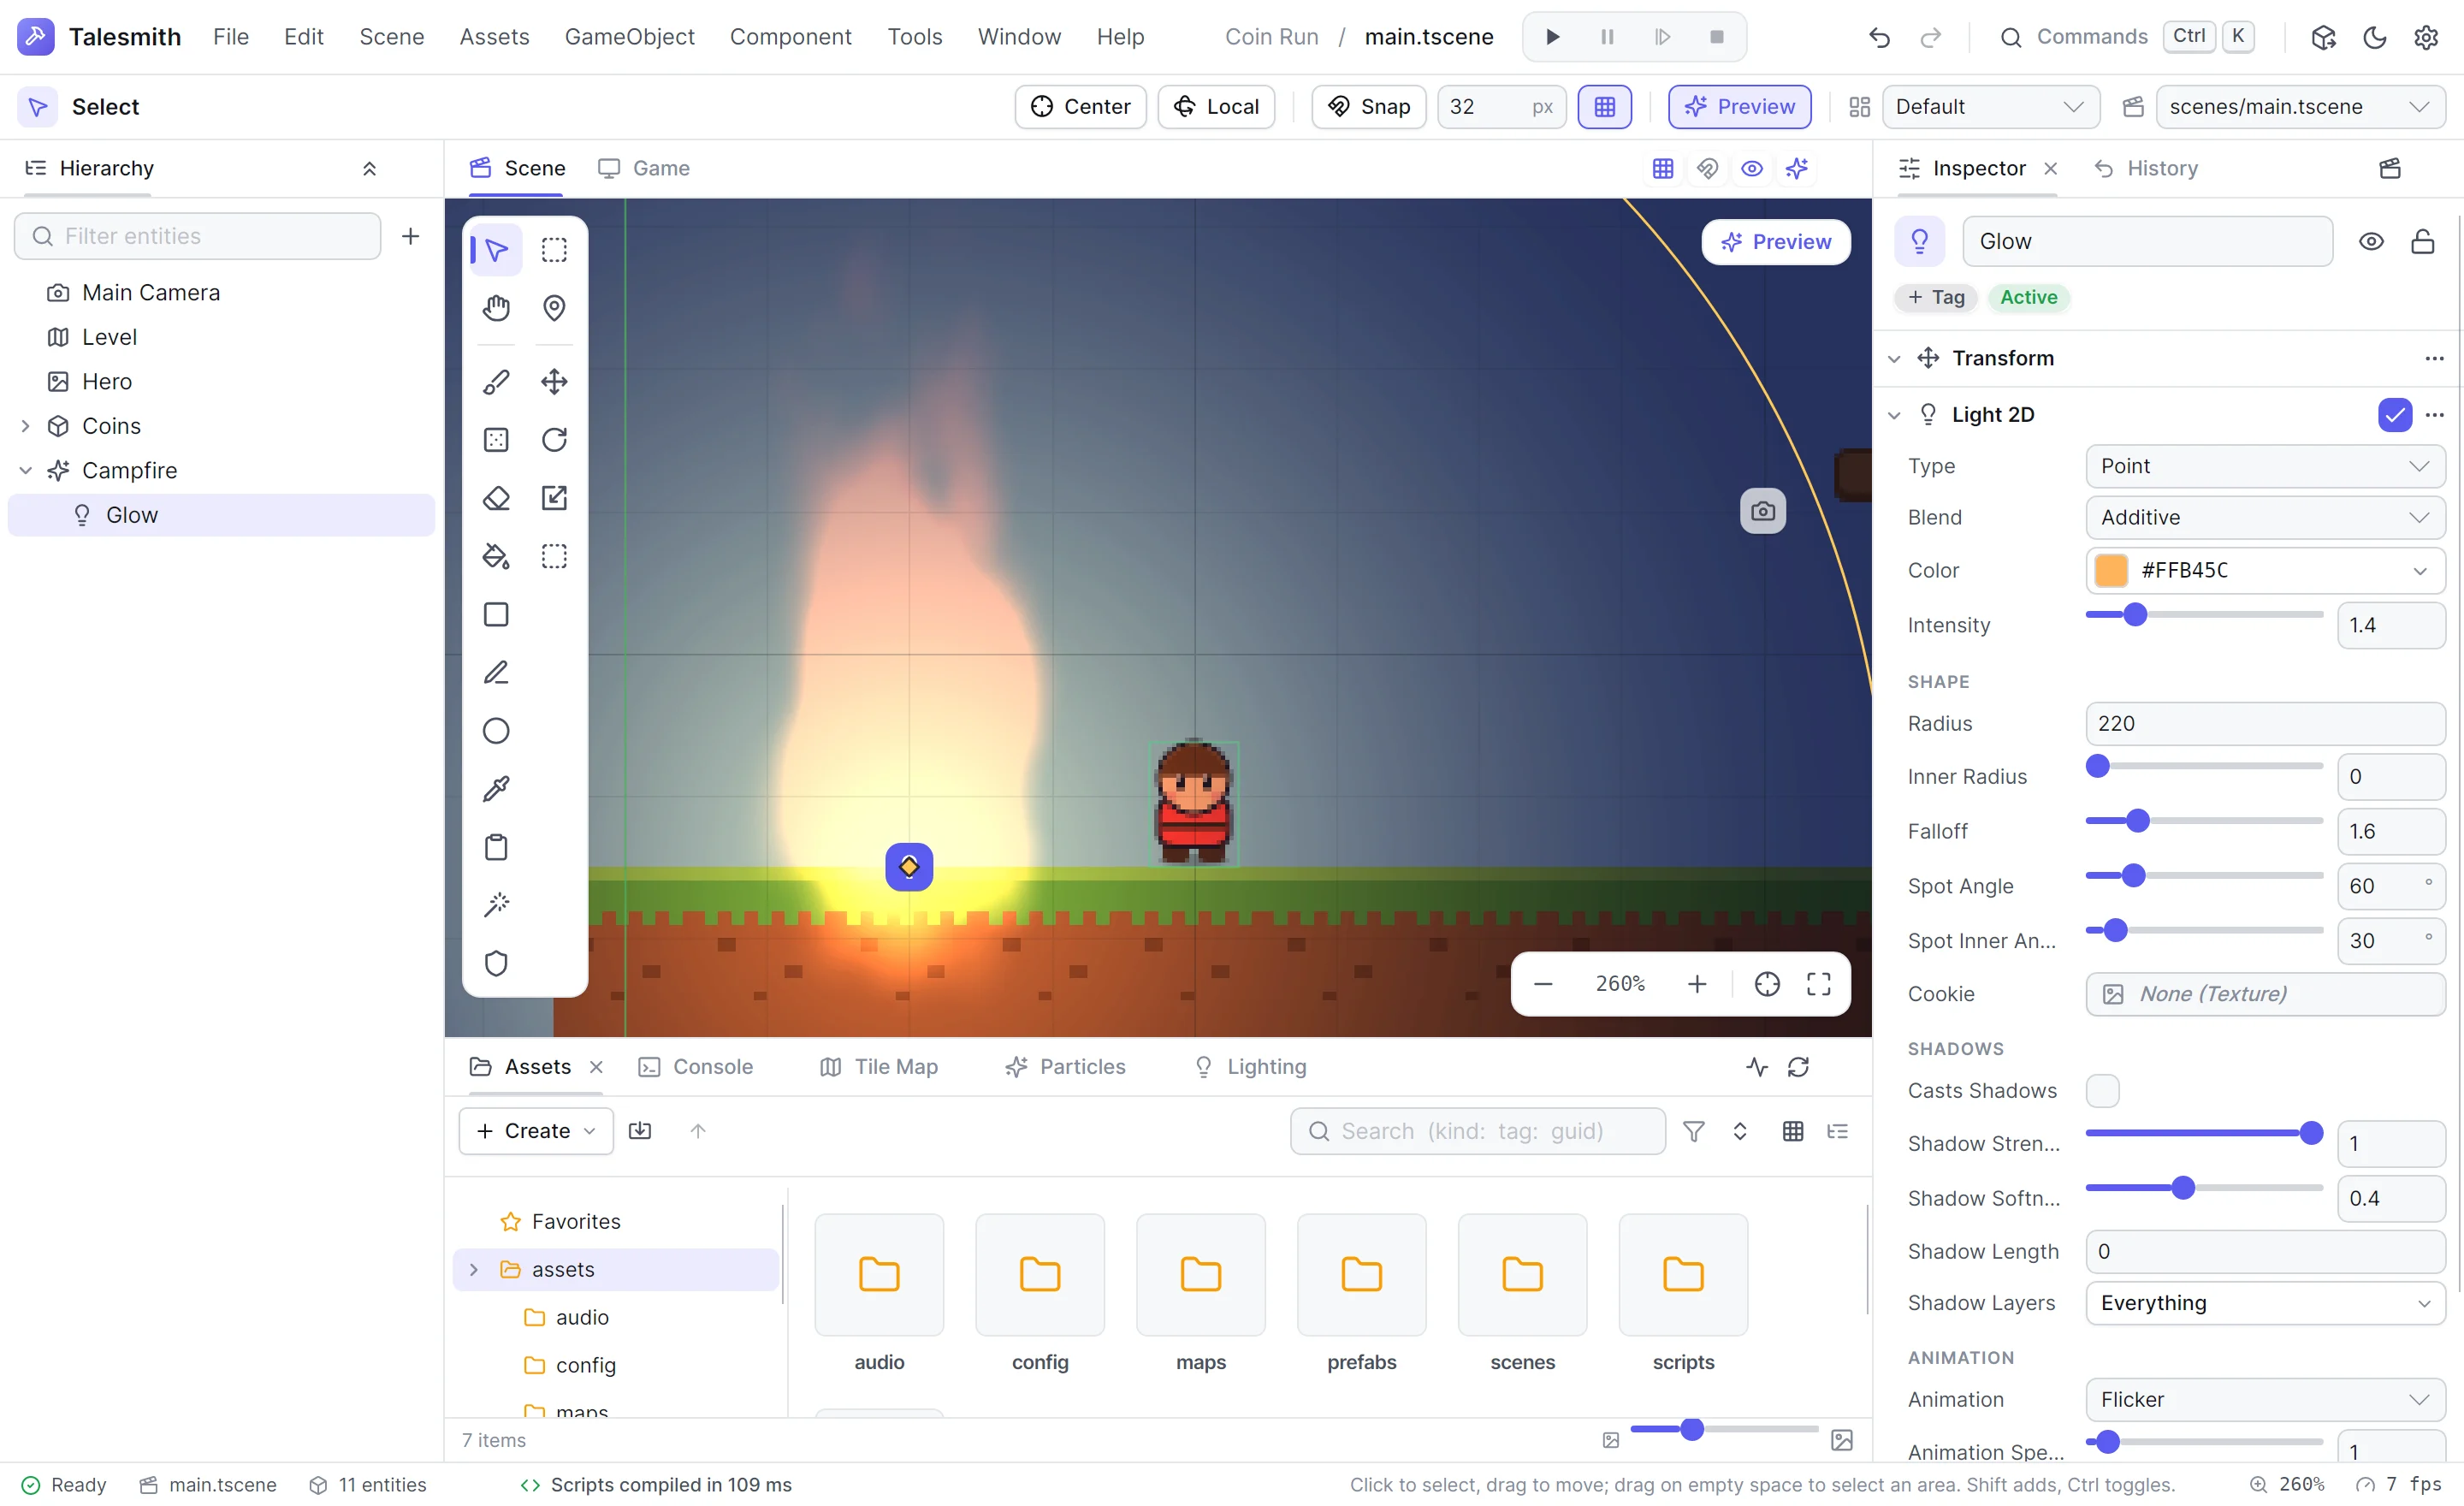Switch to the Game tab
The height and width of the screenshot is (1506, 2464).
click(644, 168)
